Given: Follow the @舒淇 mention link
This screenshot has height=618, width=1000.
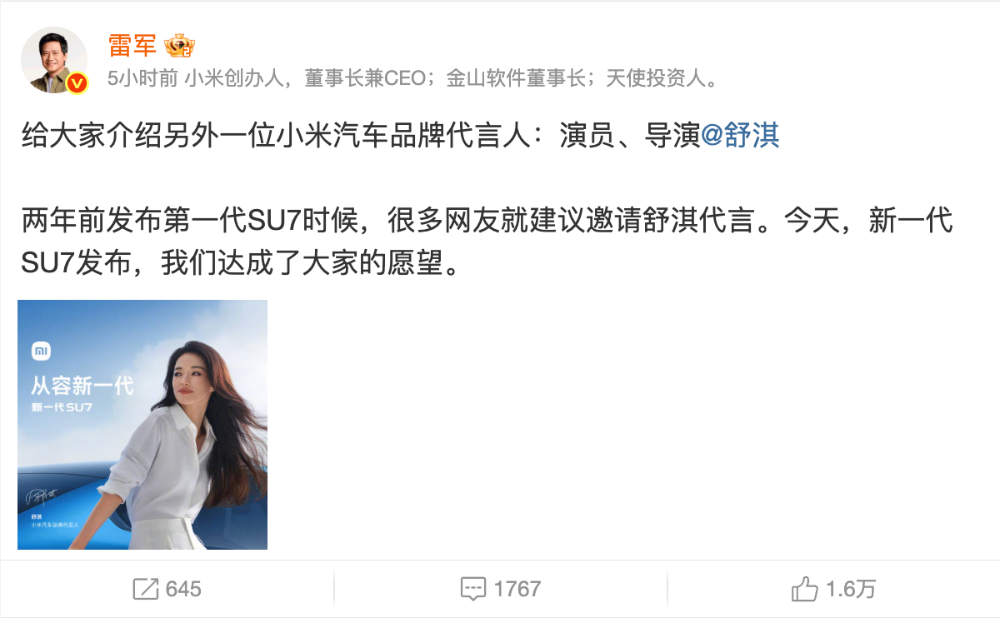Looking at the screenshot, I should pos(740,135).
